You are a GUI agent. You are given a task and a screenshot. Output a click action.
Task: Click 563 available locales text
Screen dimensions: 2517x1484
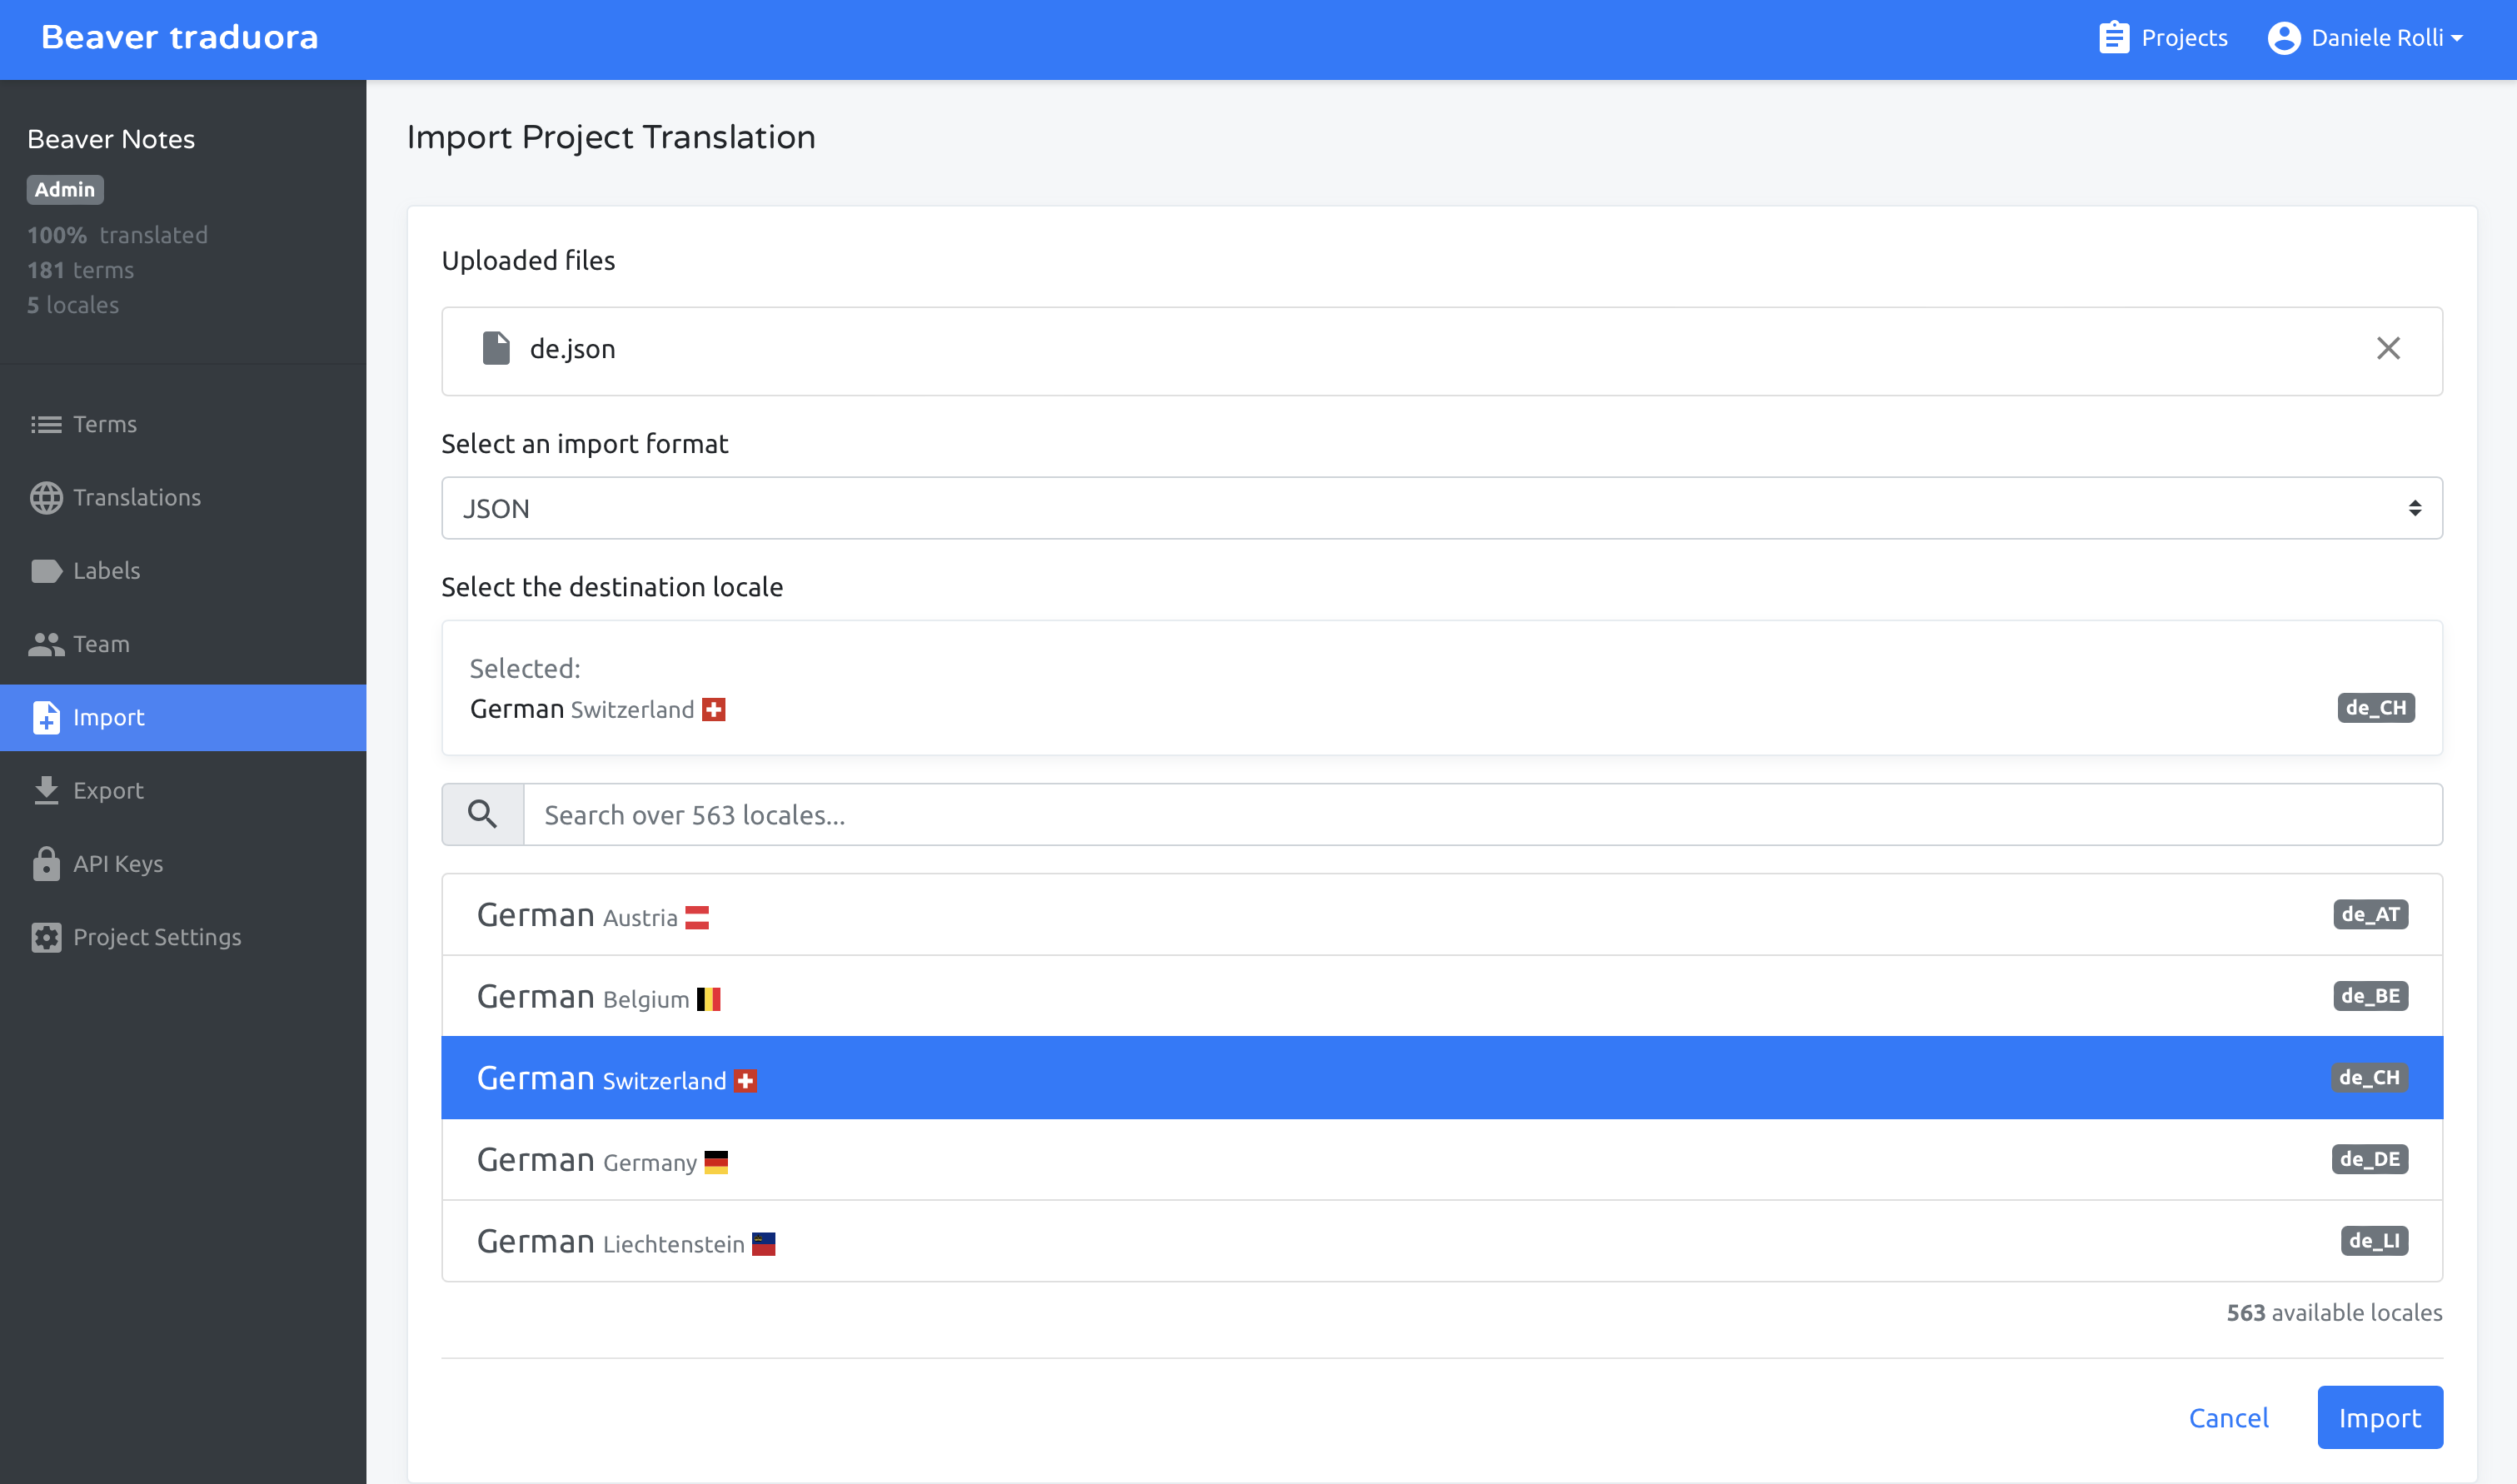(2334, 1313)
